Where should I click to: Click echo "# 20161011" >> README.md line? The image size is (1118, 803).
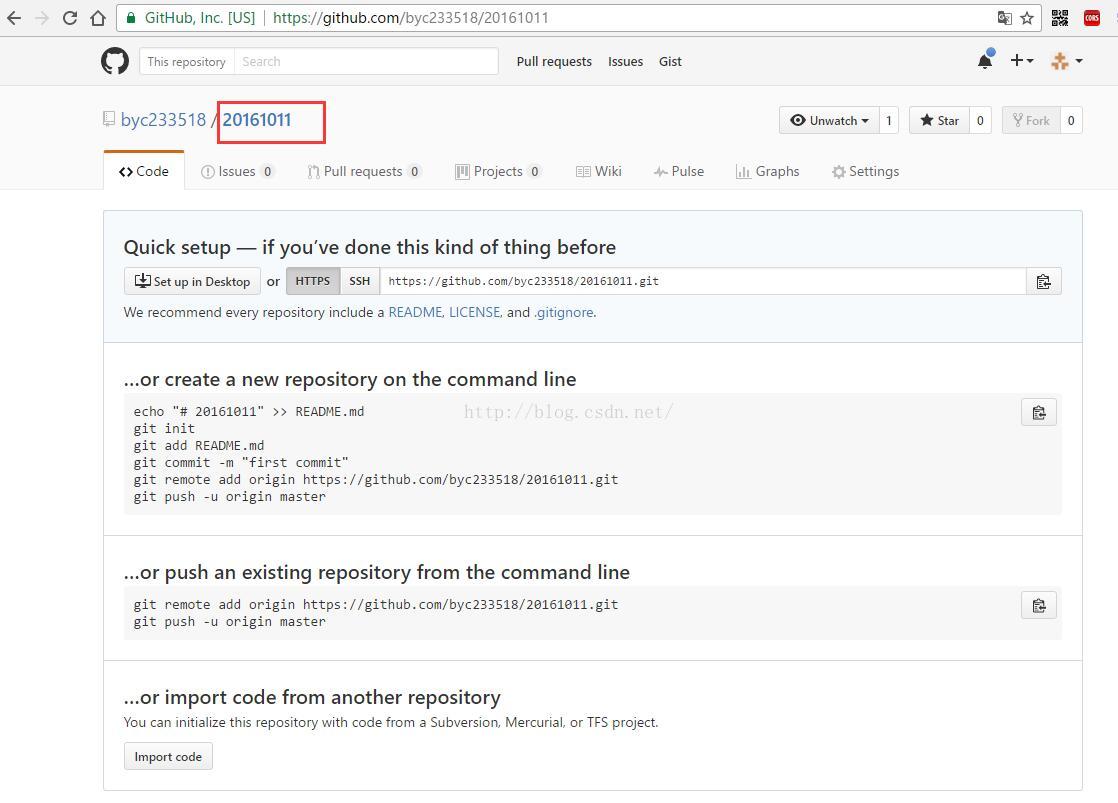coord(249,411)
